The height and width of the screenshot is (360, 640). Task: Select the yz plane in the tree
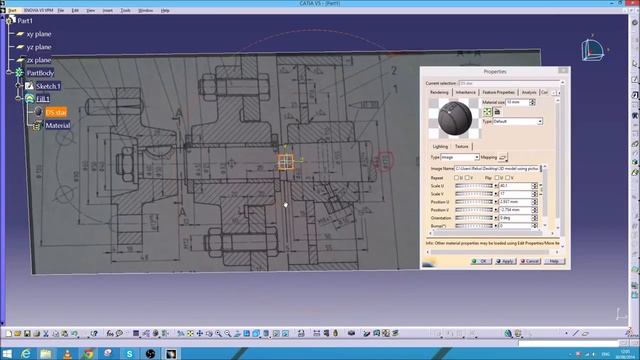39,47
